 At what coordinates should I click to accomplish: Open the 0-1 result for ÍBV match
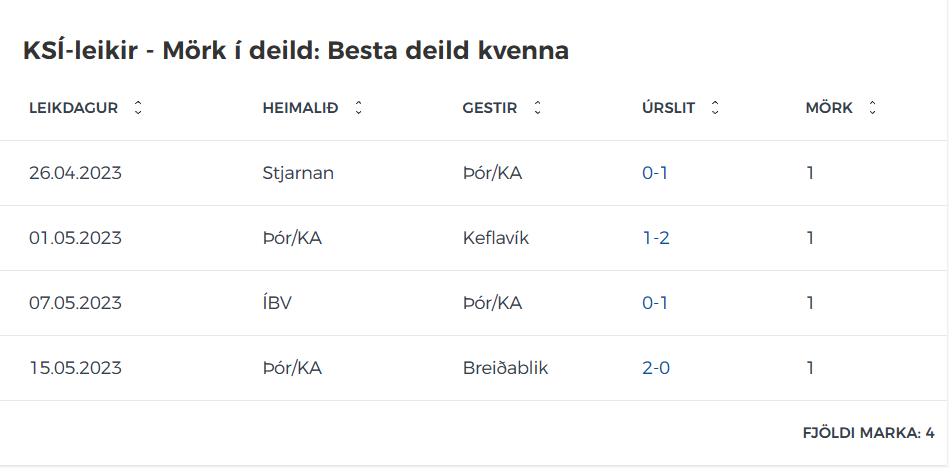pos(655,303)
